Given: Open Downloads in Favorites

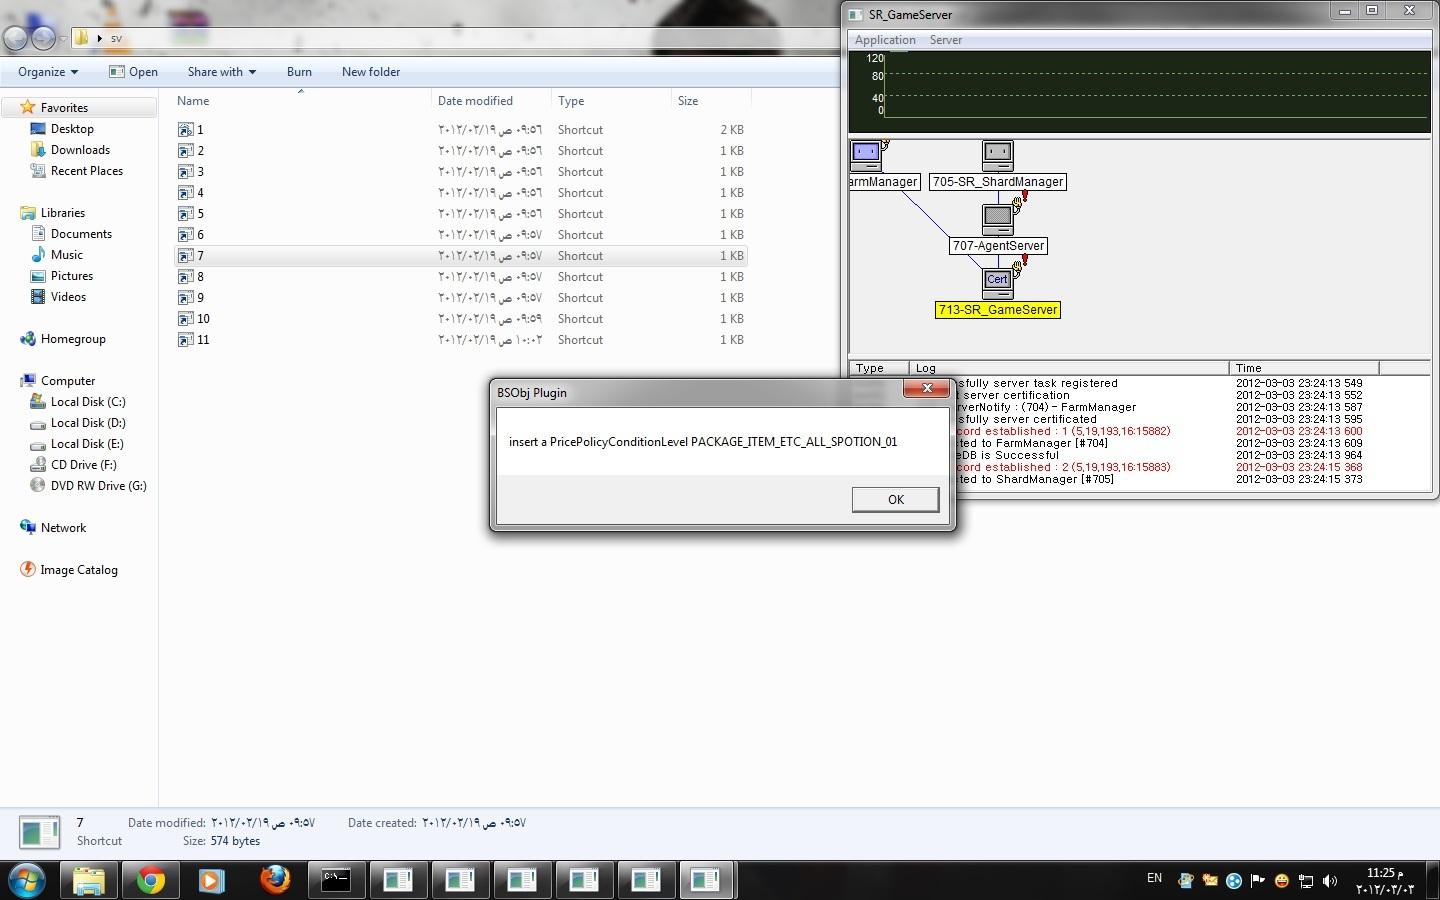Looking at the screenshot, I should pos(80,150).
